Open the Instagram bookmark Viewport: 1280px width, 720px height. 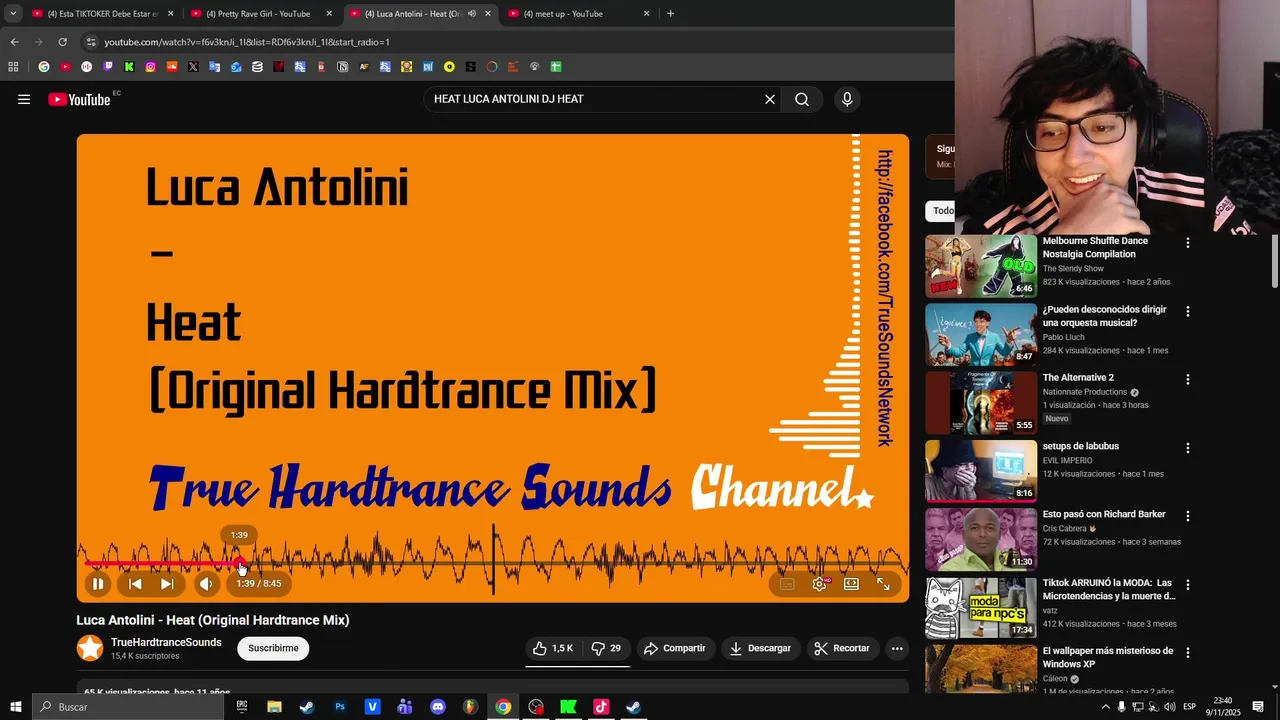click(151, 67)
